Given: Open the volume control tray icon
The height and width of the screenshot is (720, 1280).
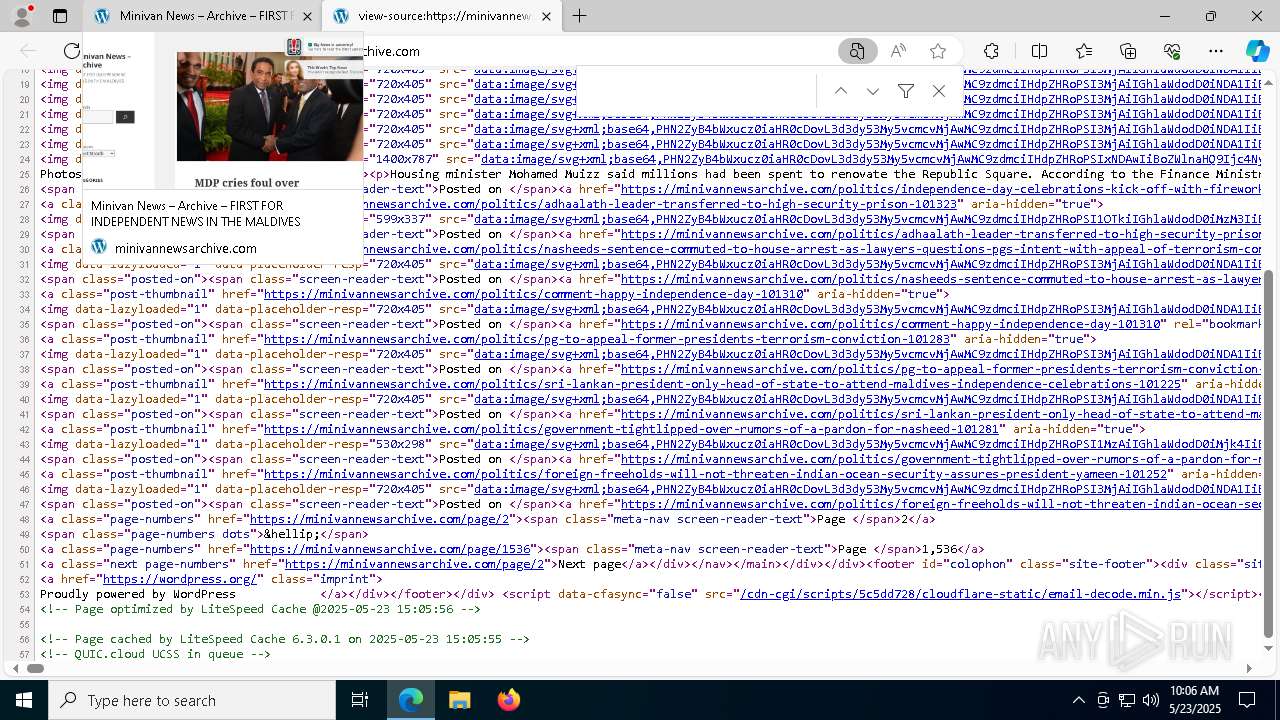Looking at the screenshot, I should point(1150,700).
